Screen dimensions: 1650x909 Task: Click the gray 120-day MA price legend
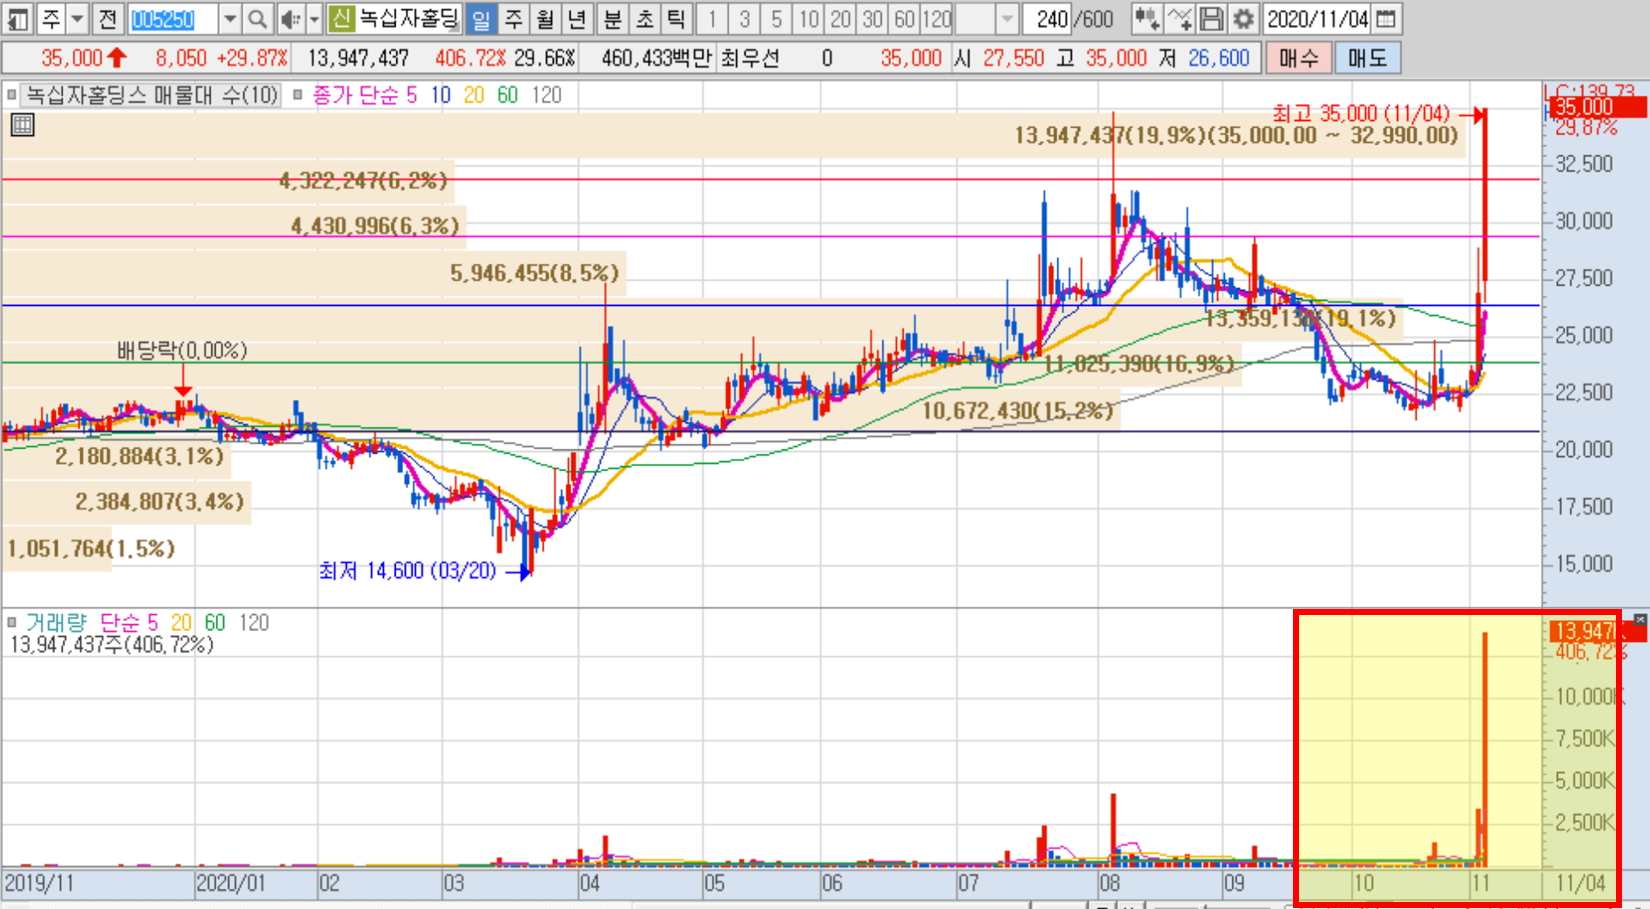coord(546,95)
